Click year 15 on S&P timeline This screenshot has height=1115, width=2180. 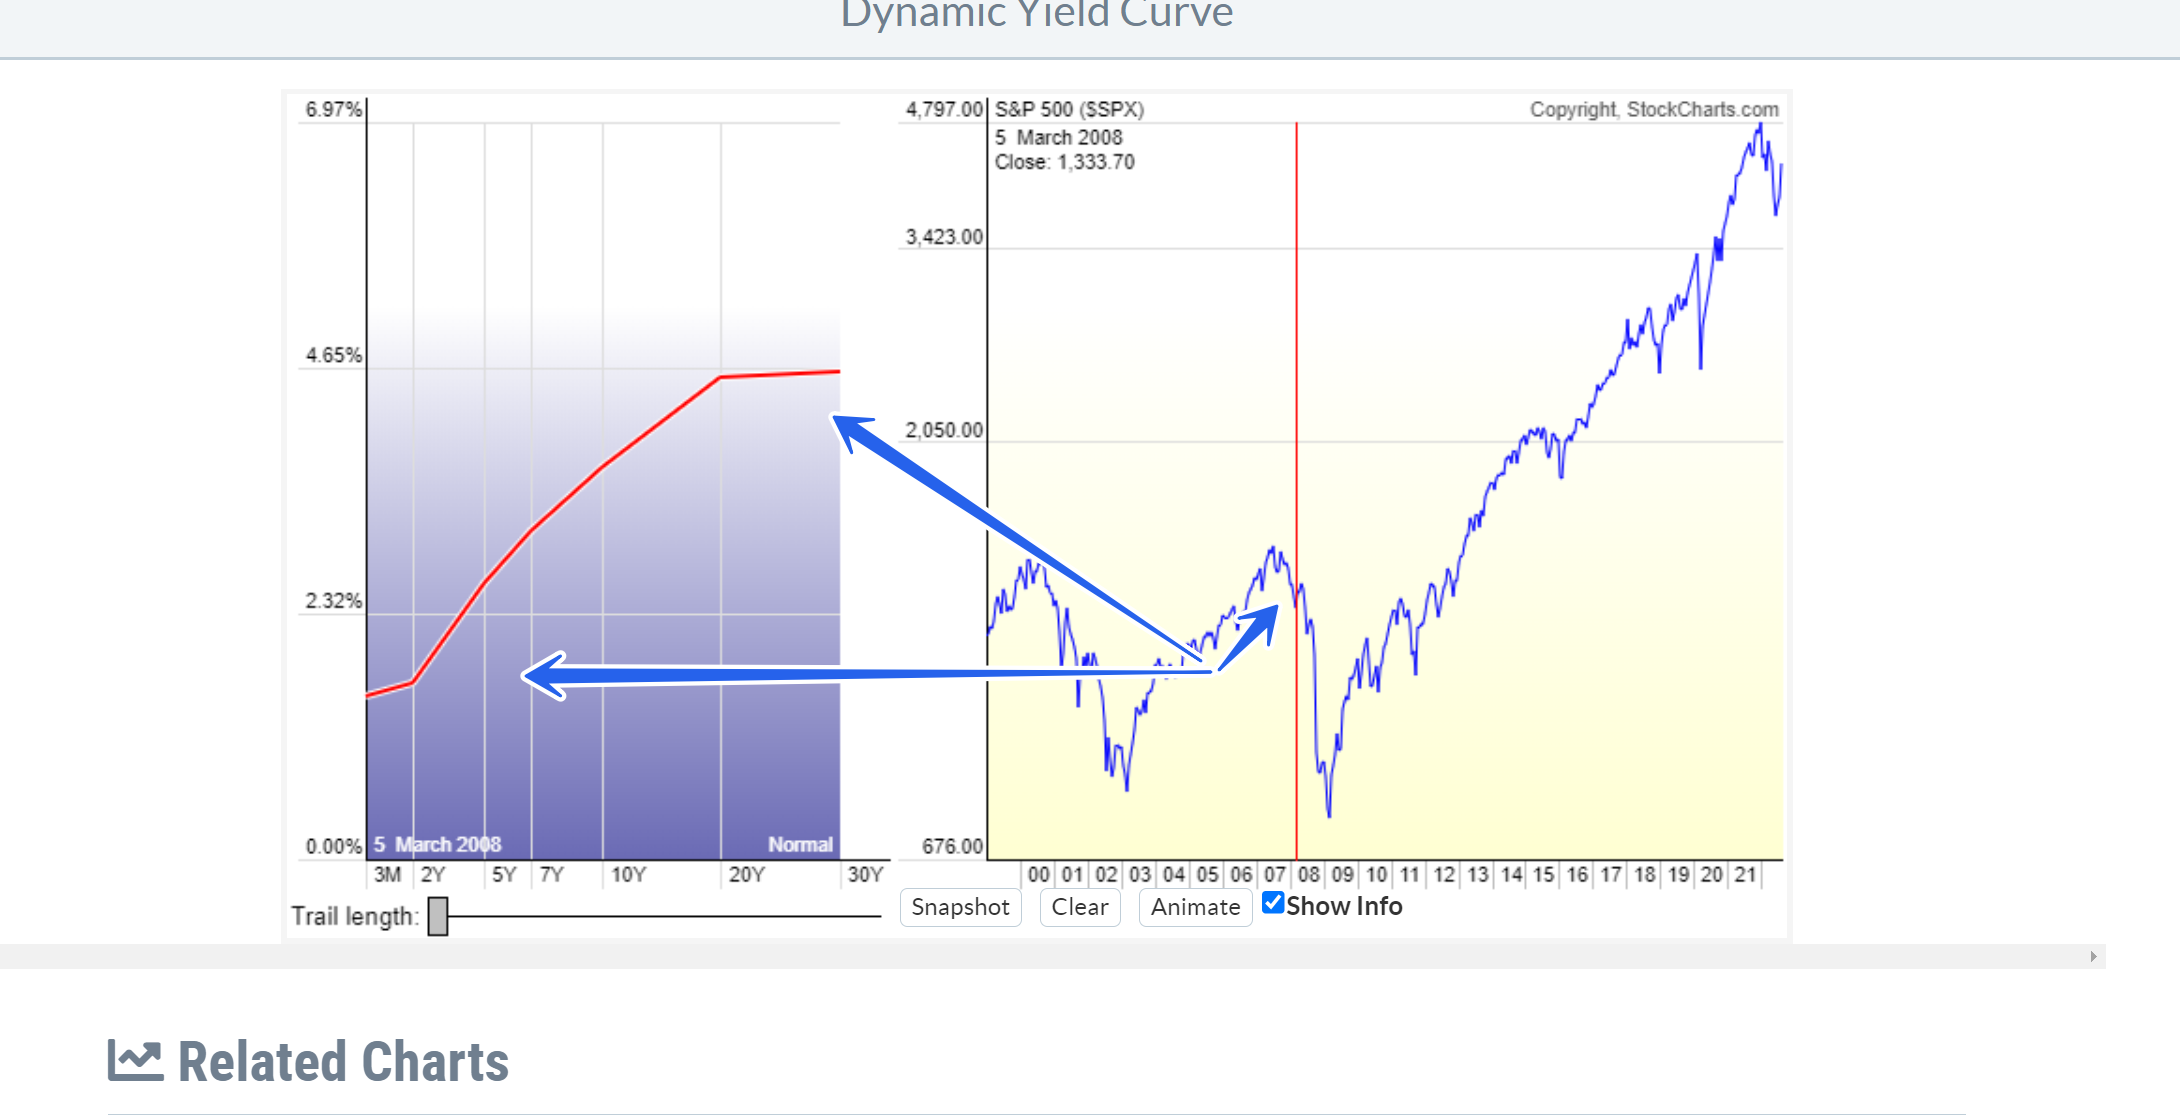pos(1543,875)
